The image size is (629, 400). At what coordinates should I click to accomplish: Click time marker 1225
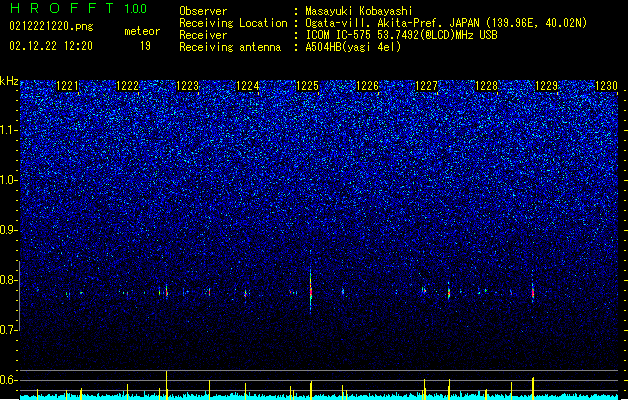307,86
